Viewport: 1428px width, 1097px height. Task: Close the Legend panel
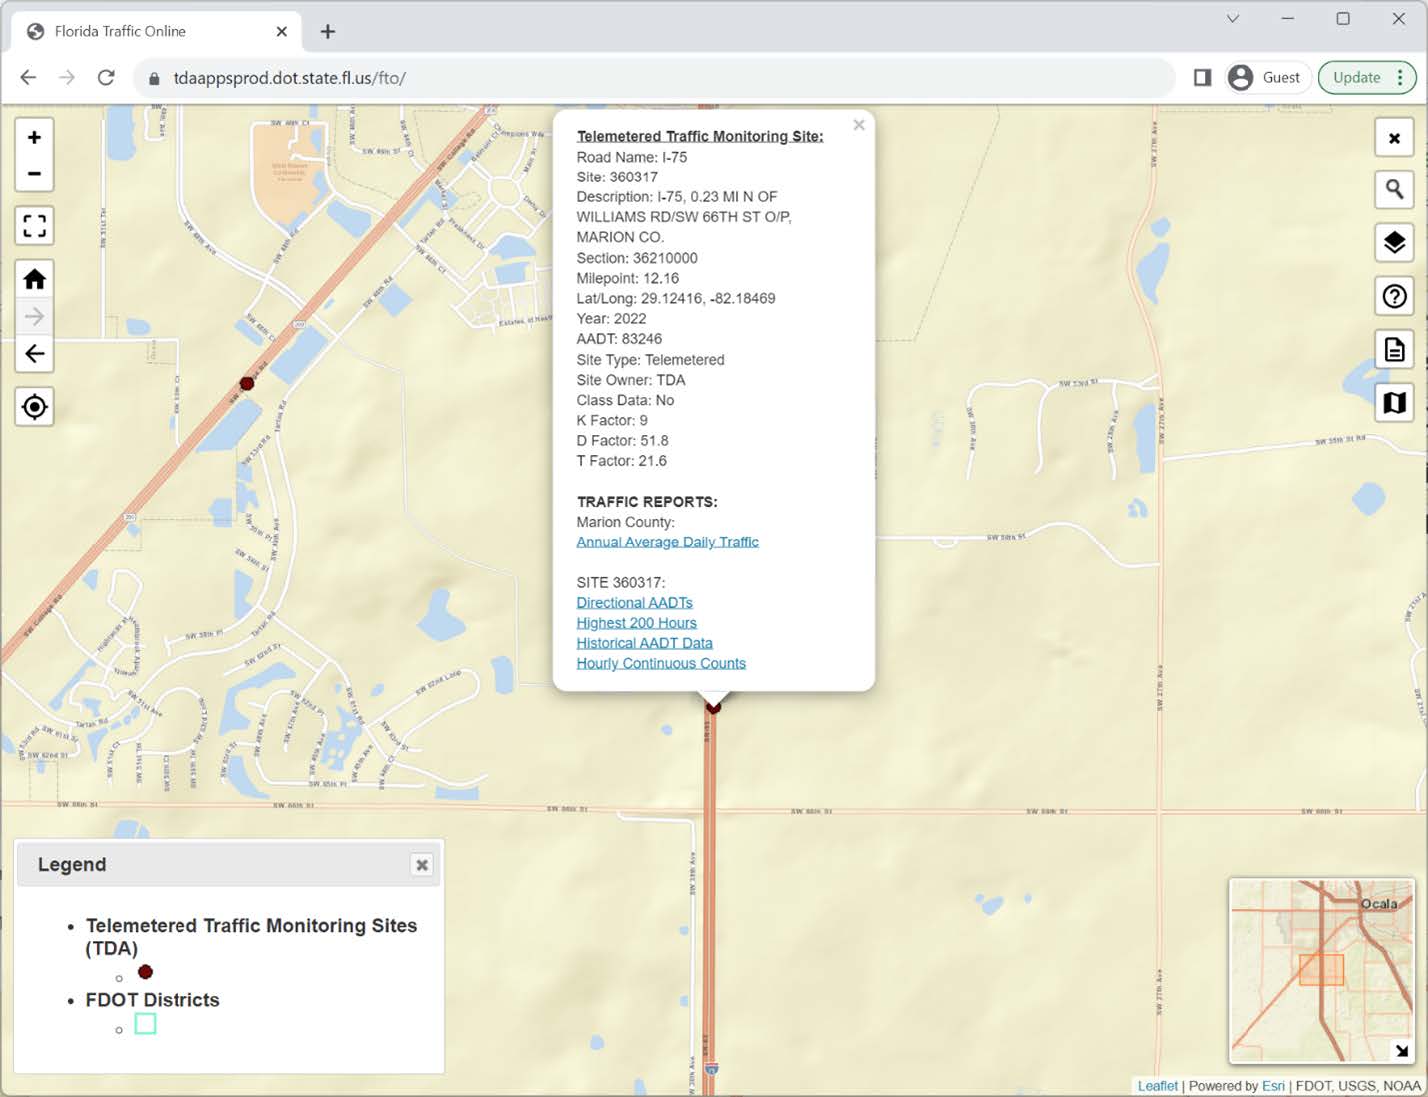pyautogui.click(x=422, y=865)
